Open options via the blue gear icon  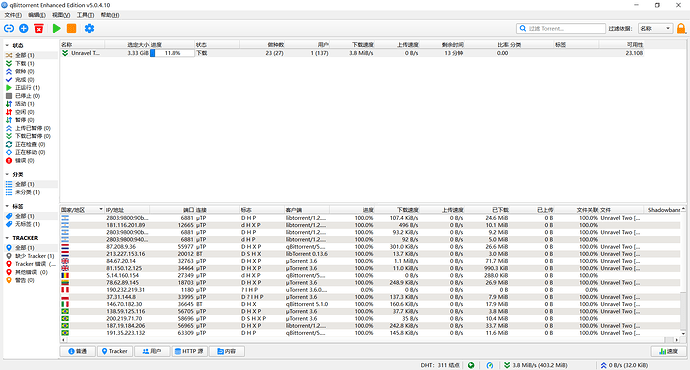click(89, 29)
